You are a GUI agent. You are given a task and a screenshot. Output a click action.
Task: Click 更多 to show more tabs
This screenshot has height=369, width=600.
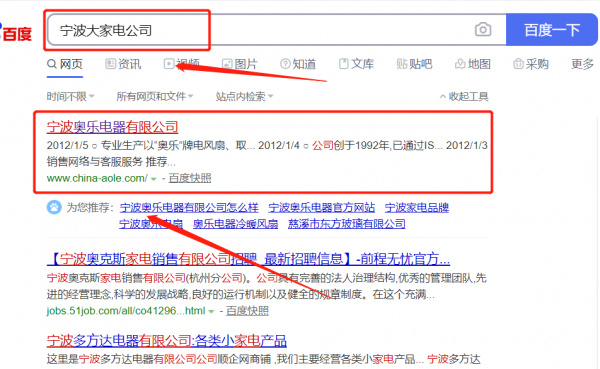582,64
